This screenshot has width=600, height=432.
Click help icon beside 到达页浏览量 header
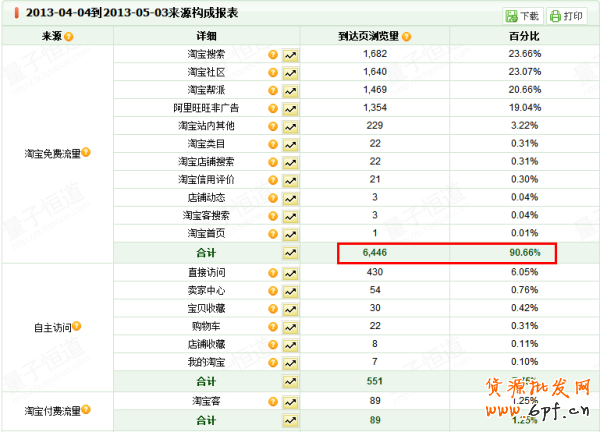pyautogui.click(x=407, y=36)
